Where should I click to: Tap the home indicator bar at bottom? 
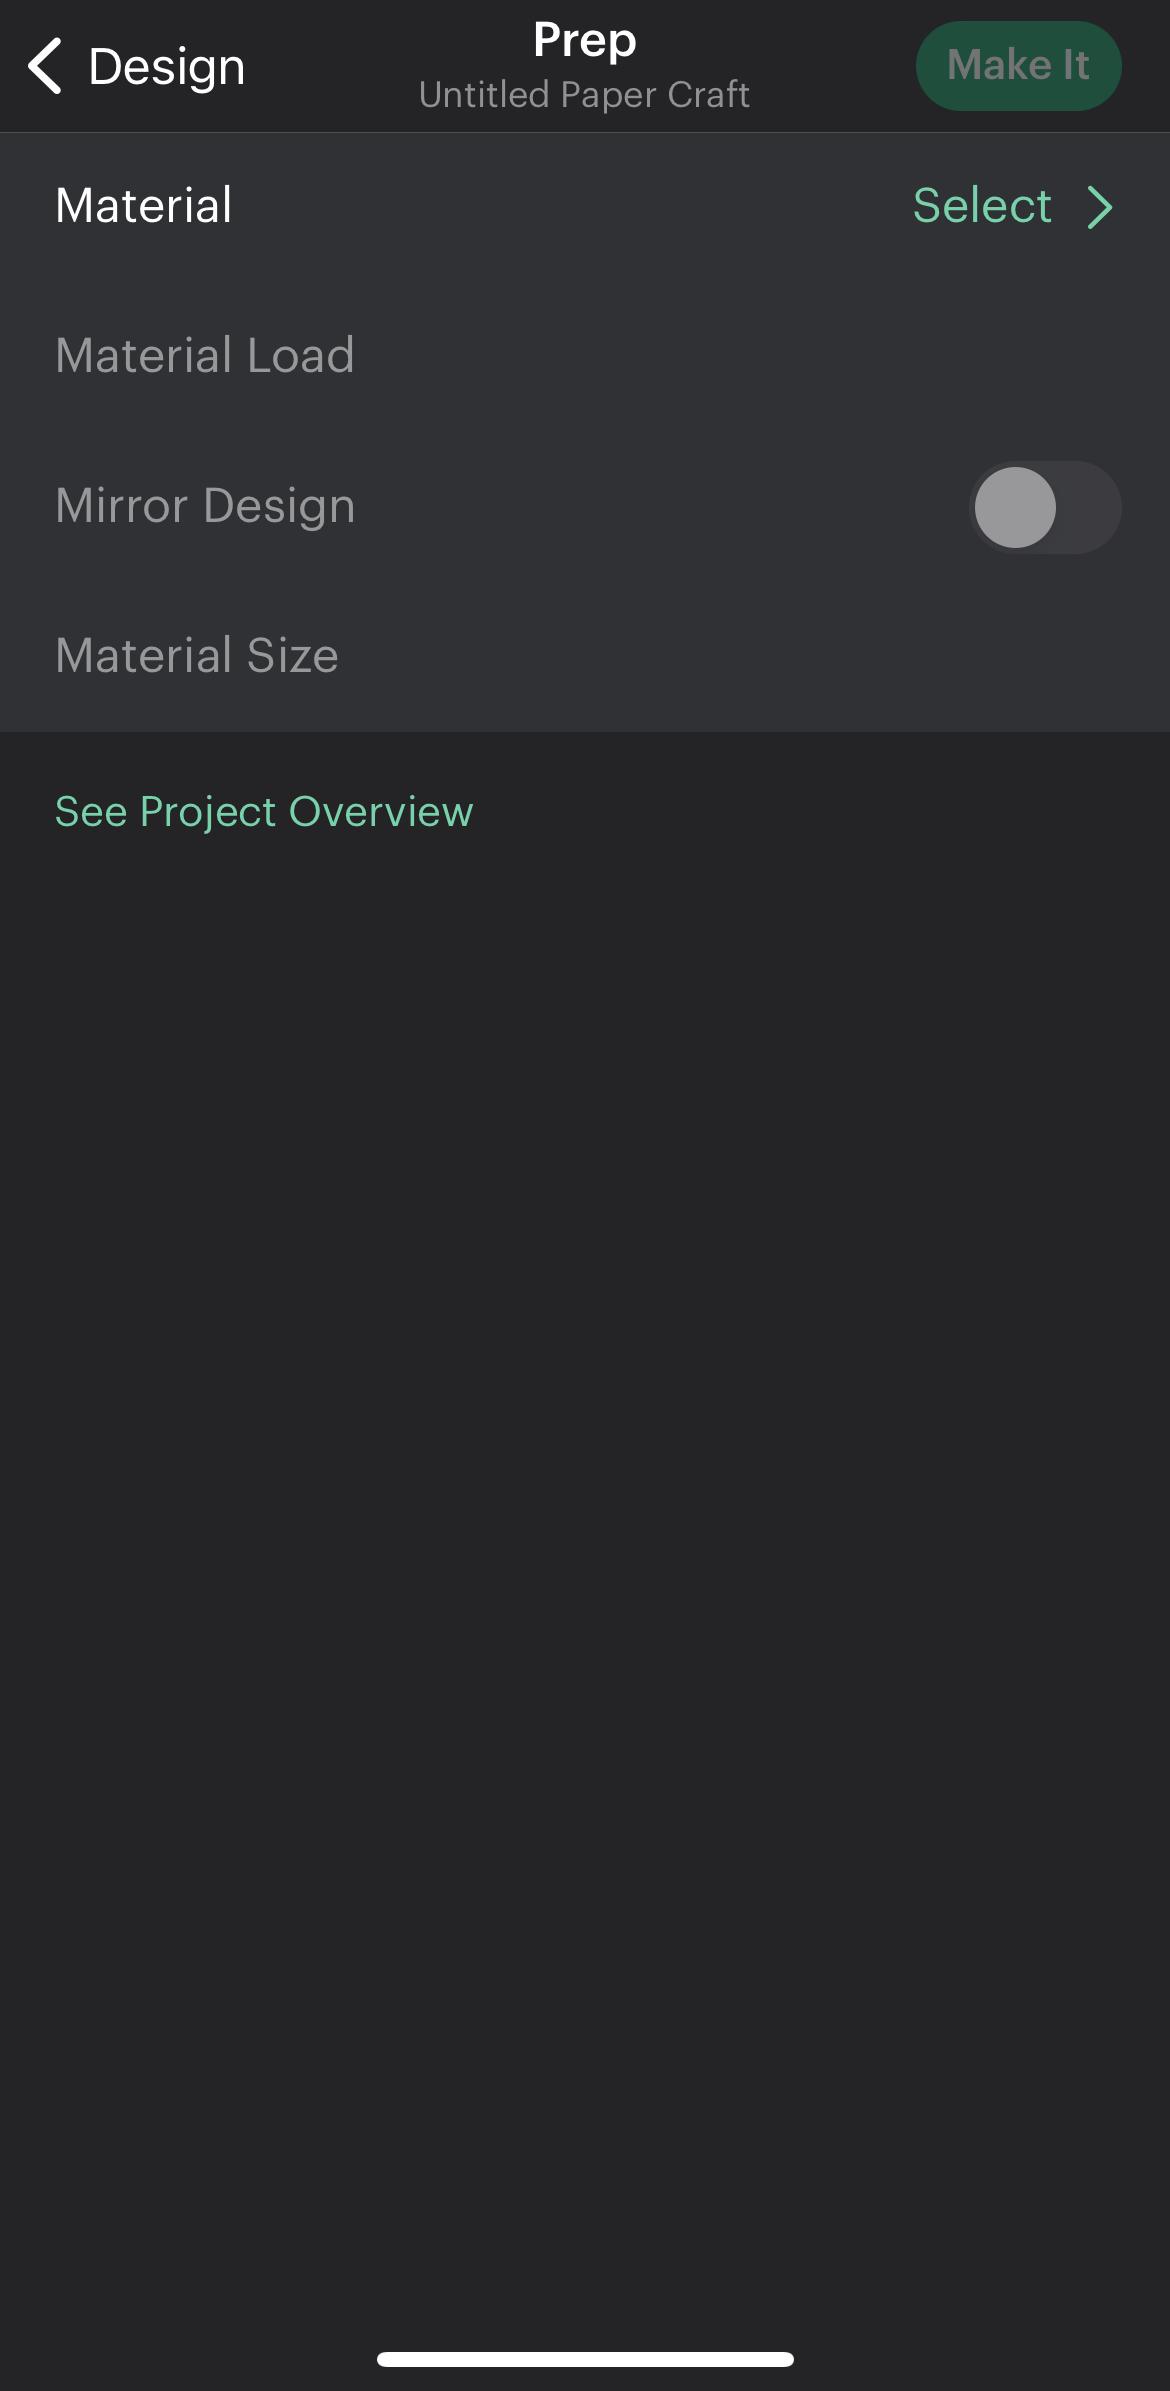coord(585,2359)
